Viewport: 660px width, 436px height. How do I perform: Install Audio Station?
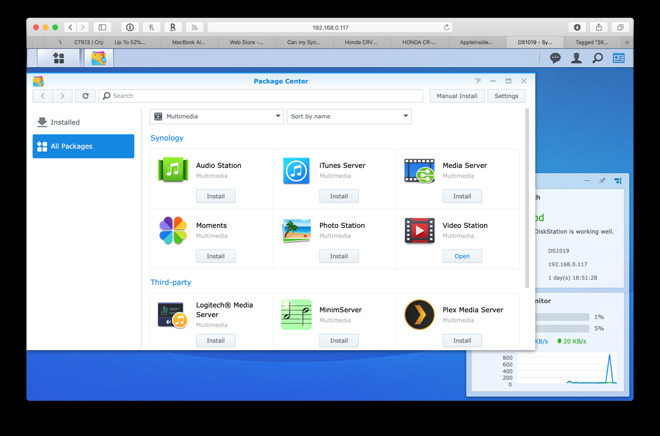click(x=216, y=196)
